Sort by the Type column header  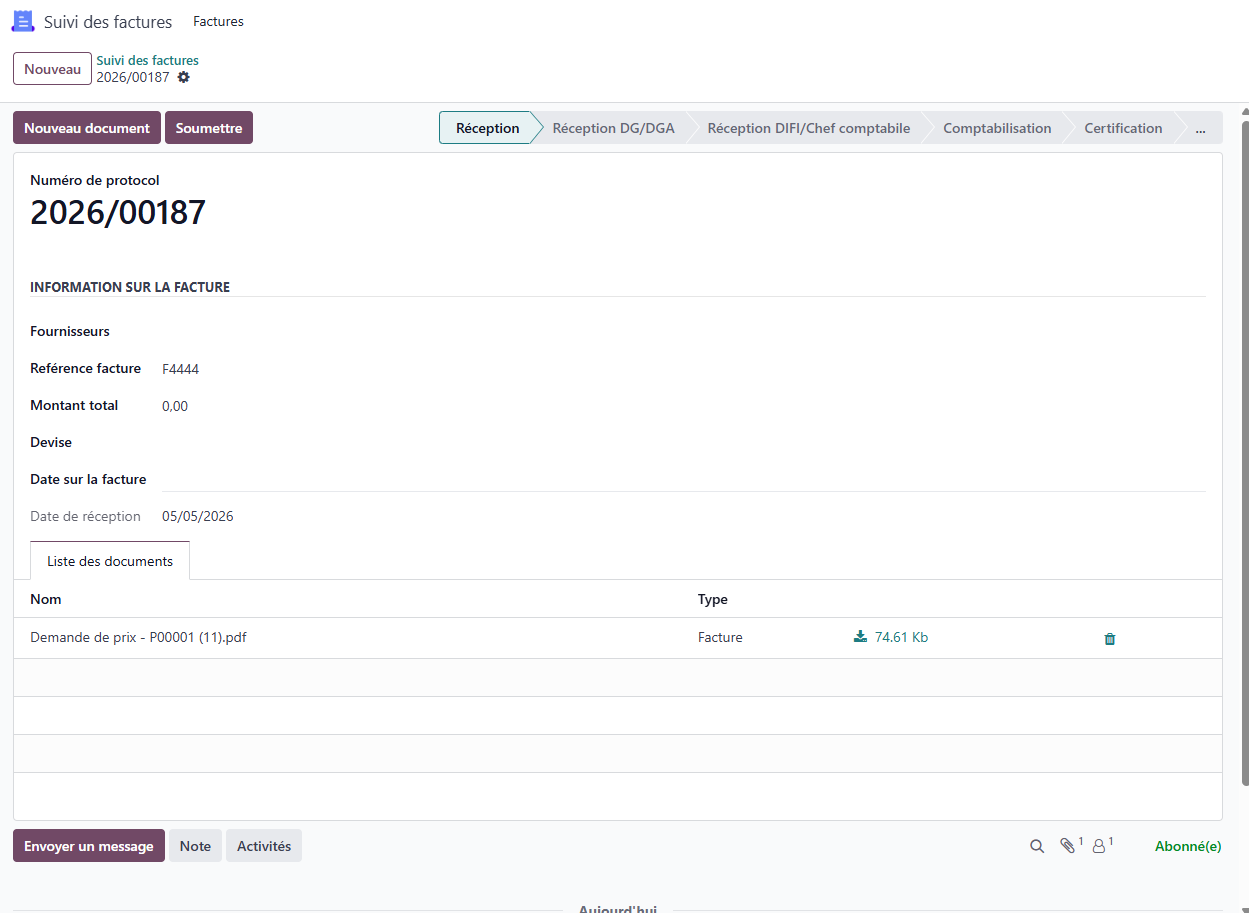coord(713,599)
